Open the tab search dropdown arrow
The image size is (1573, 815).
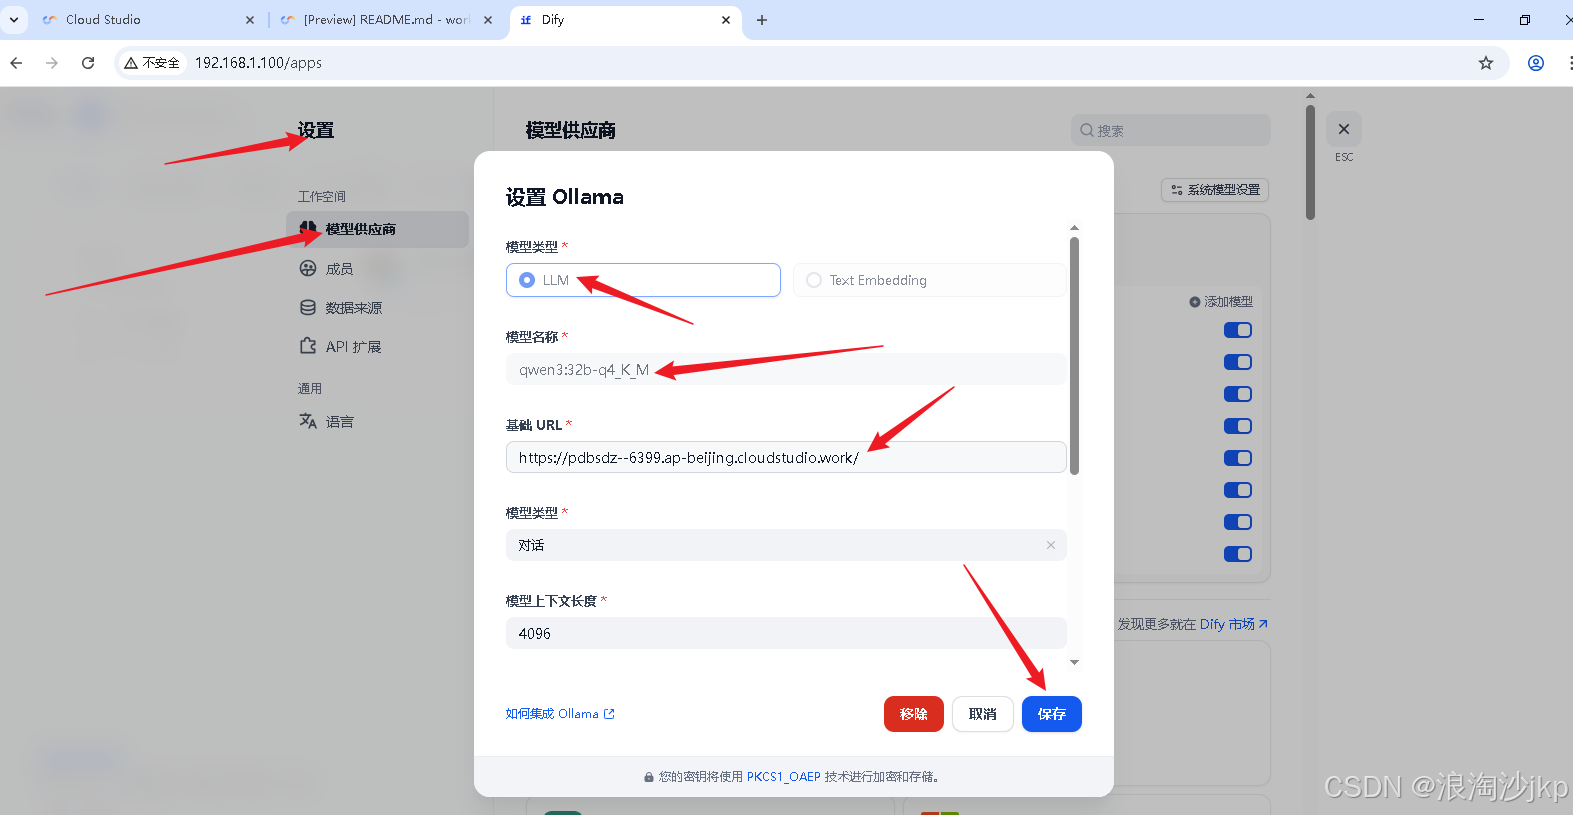pyautogui.click(x=14, y=20)
